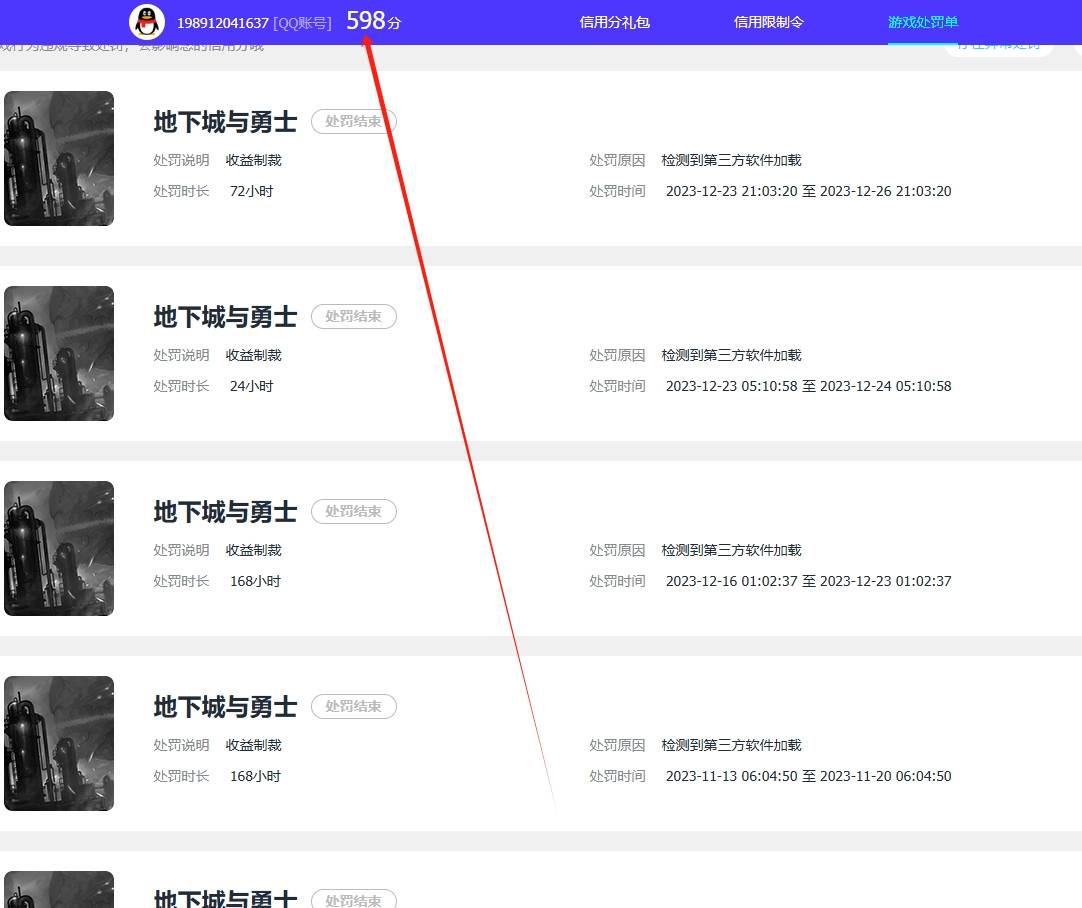Open the fourth 地下城与勇士 title link
The width and height of the screenshot is (1082, 908).
[x=224, y=706]
